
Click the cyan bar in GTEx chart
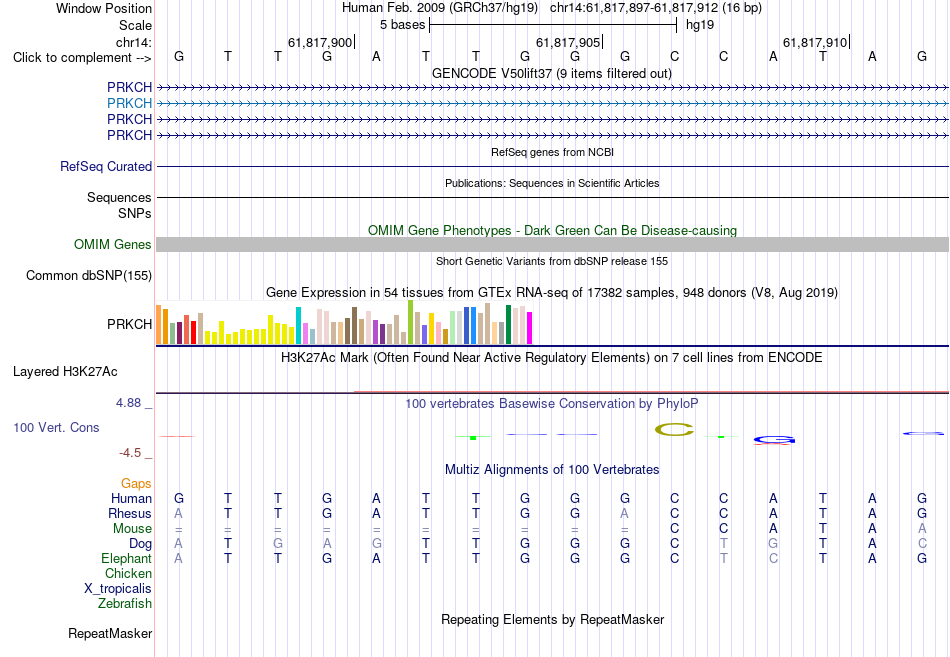pos(298,325)
